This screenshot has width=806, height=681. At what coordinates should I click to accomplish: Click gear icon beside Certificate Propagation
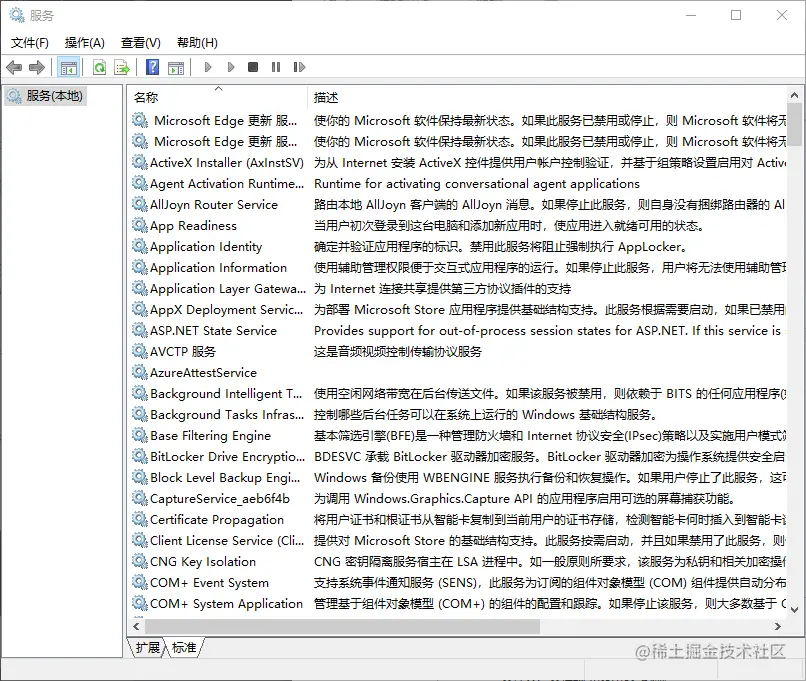click(x=140, y=519)
